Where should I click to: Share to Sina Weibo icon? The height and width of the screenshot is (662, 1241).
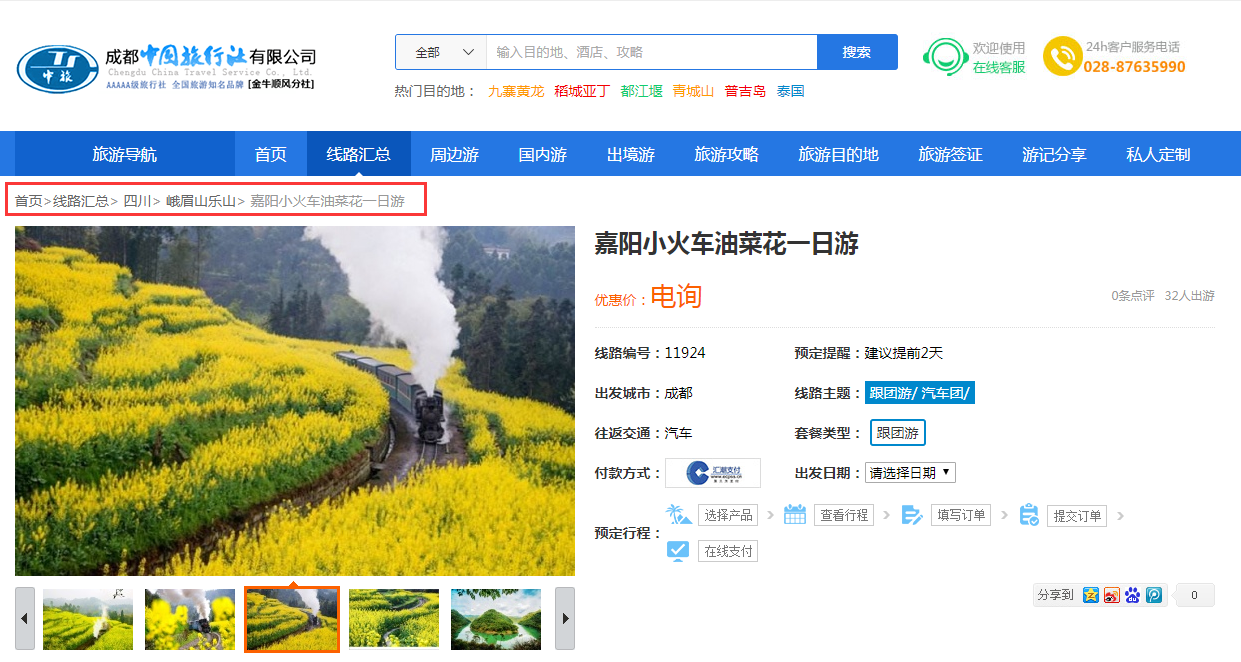pos(1112,595)
